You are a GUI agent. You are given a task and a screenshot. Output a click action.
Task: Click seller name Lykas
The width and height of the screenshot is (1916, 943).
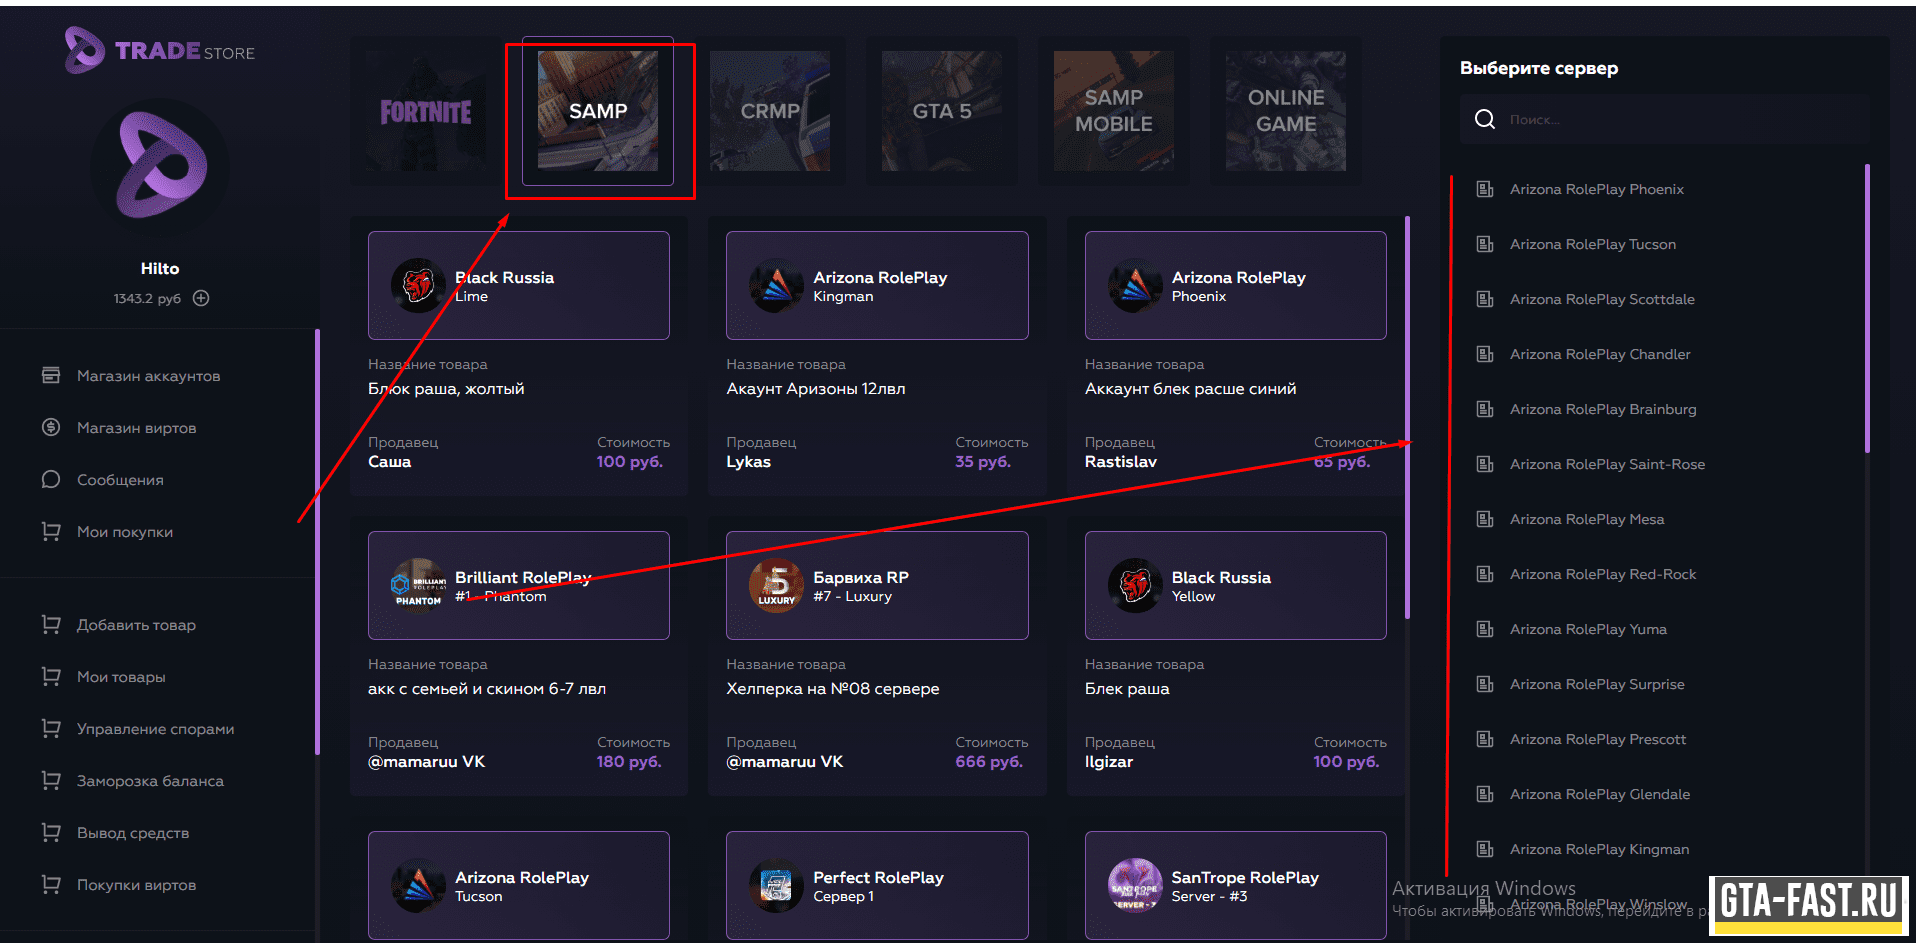(748, 462)
